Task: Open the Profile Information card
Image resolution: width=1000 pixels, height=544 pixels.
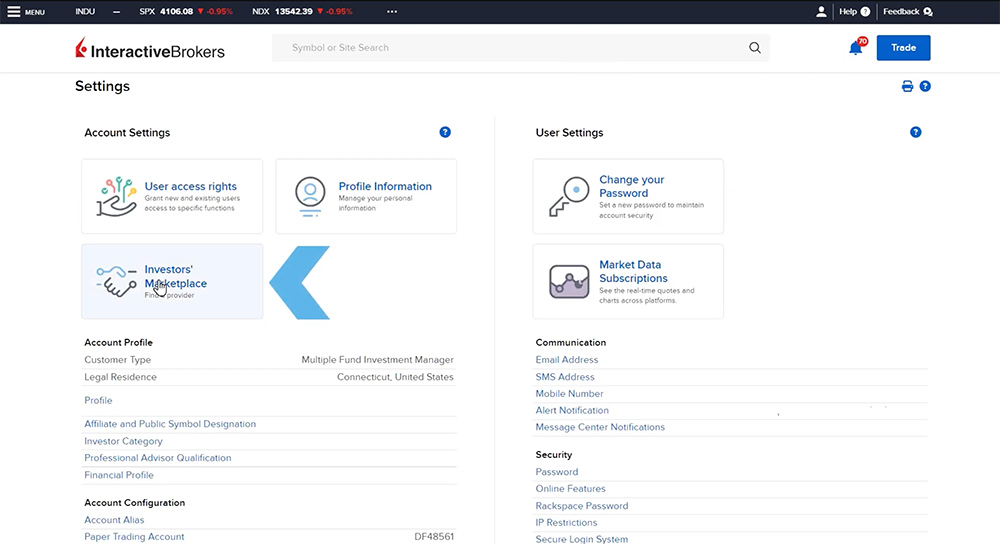Action: [x=366, y=196]
